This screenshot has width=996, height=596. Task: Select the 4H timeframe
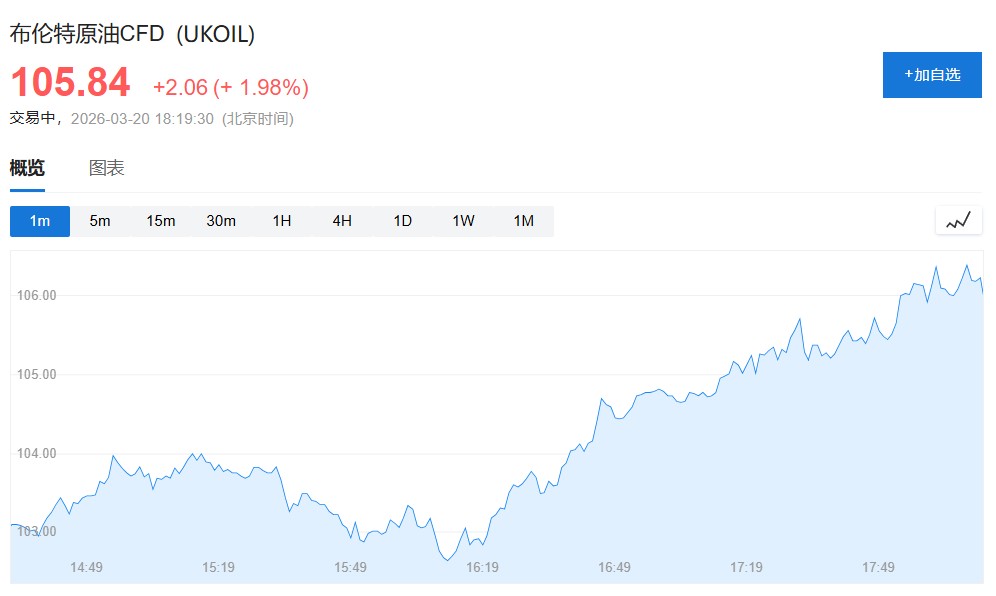[x=342, y=221]
